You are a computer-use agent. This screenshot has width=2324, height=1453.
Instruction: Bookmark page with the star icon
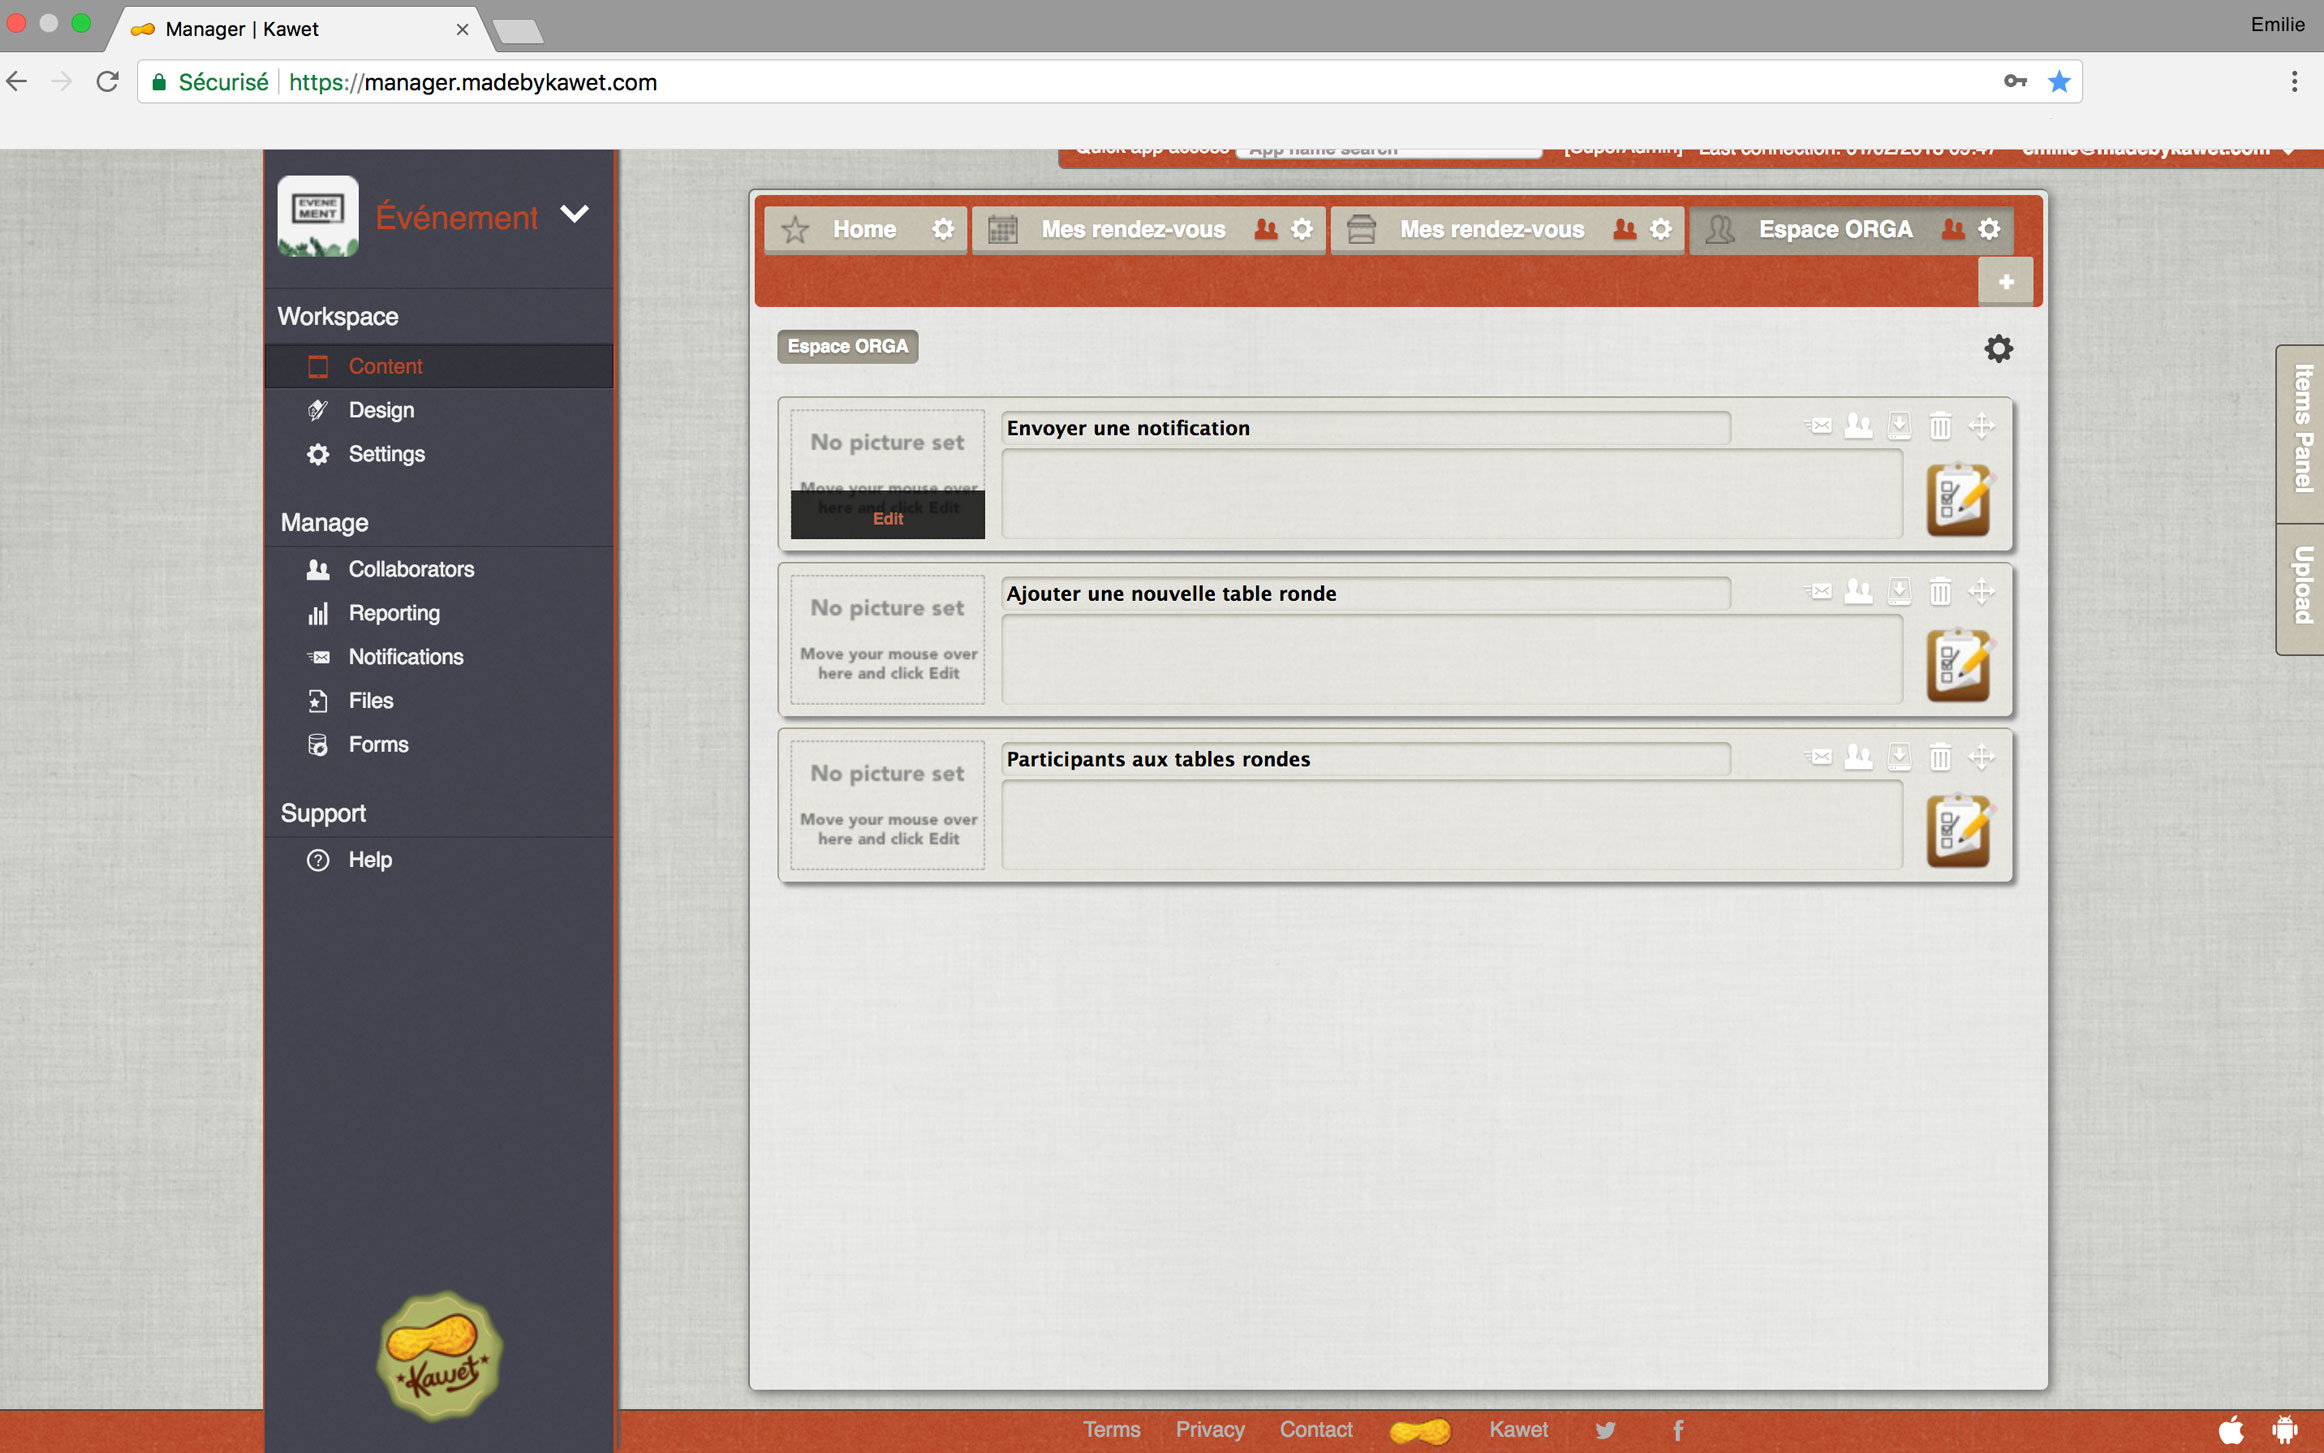click(x=2058, y=82)
